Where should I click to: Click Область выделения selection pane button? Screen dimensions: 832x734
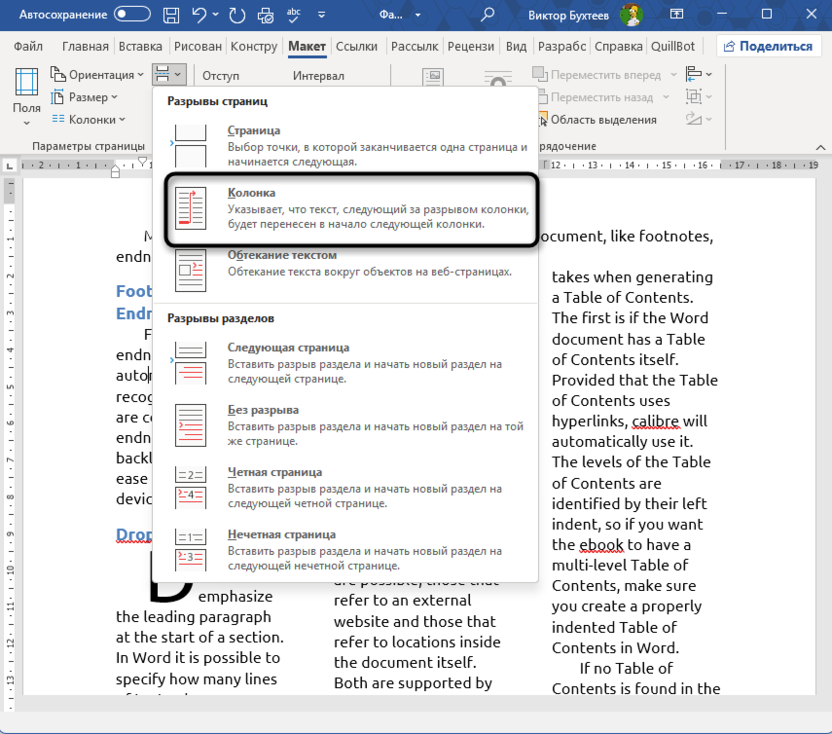pyautogui.click(x=595, y=120)
